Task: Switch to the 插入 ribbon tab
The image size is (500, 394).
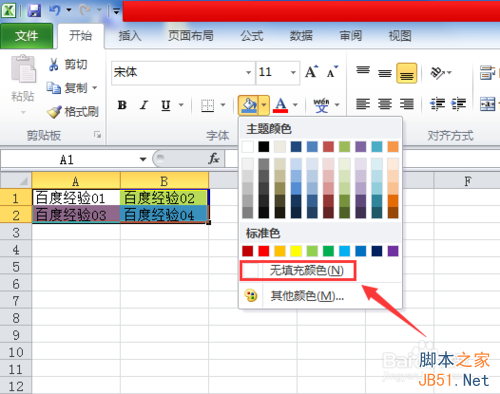Action: point(130,36)
